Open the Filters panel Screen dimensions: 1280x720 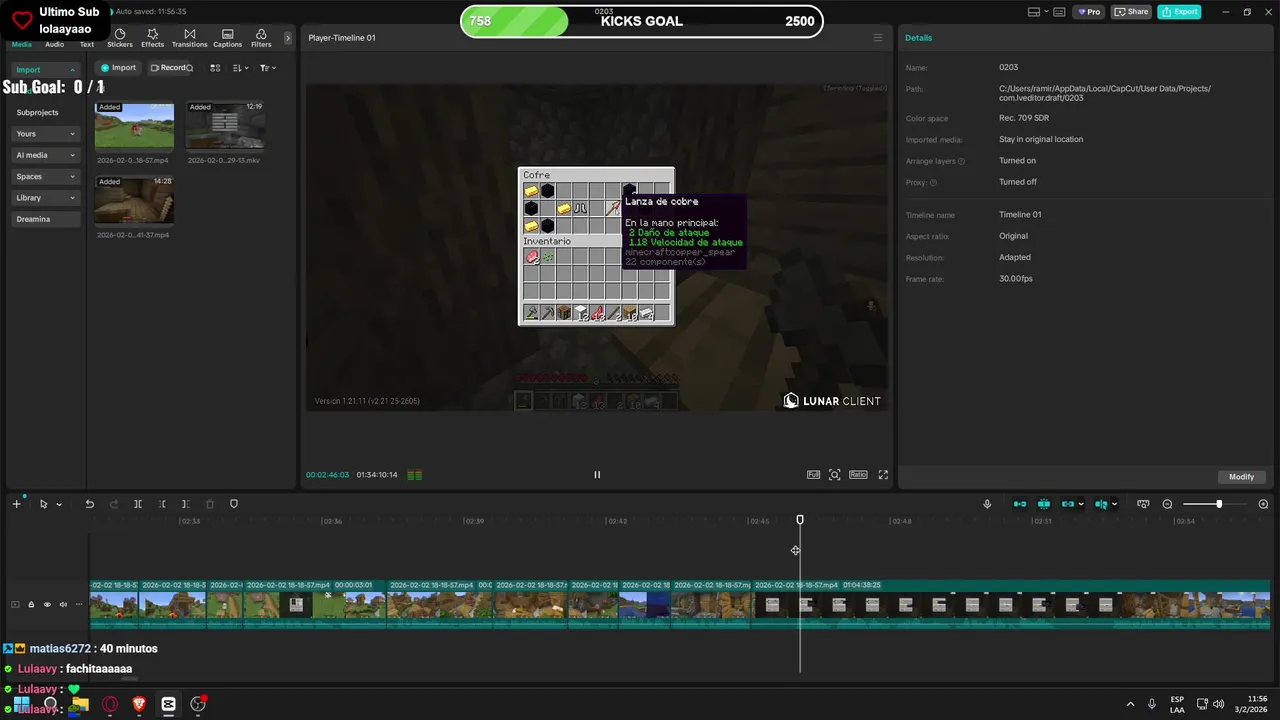261,38
